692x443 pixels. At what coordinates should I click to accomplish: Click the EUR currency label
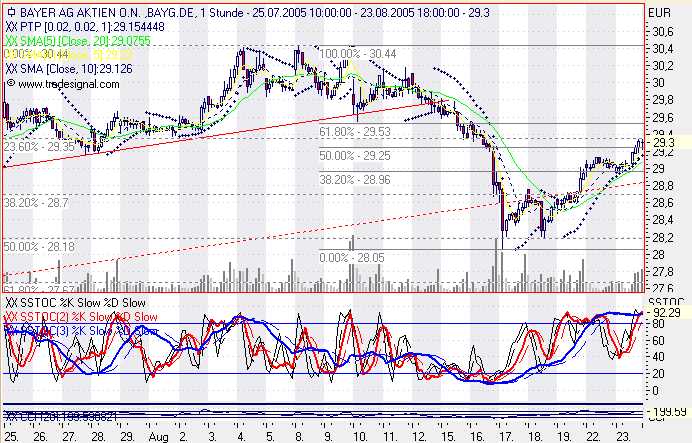pos(659,13)
